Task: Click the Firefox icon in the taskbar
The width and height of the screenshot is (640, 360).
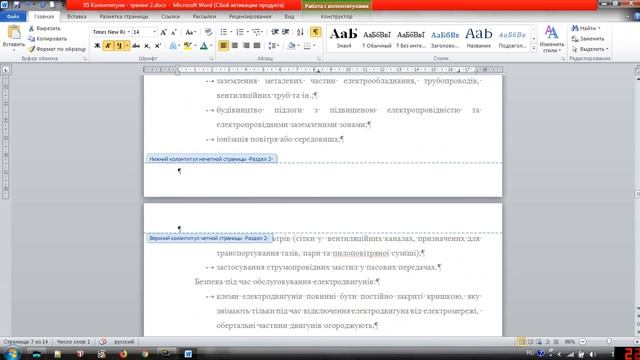Action: coord(123,354)
